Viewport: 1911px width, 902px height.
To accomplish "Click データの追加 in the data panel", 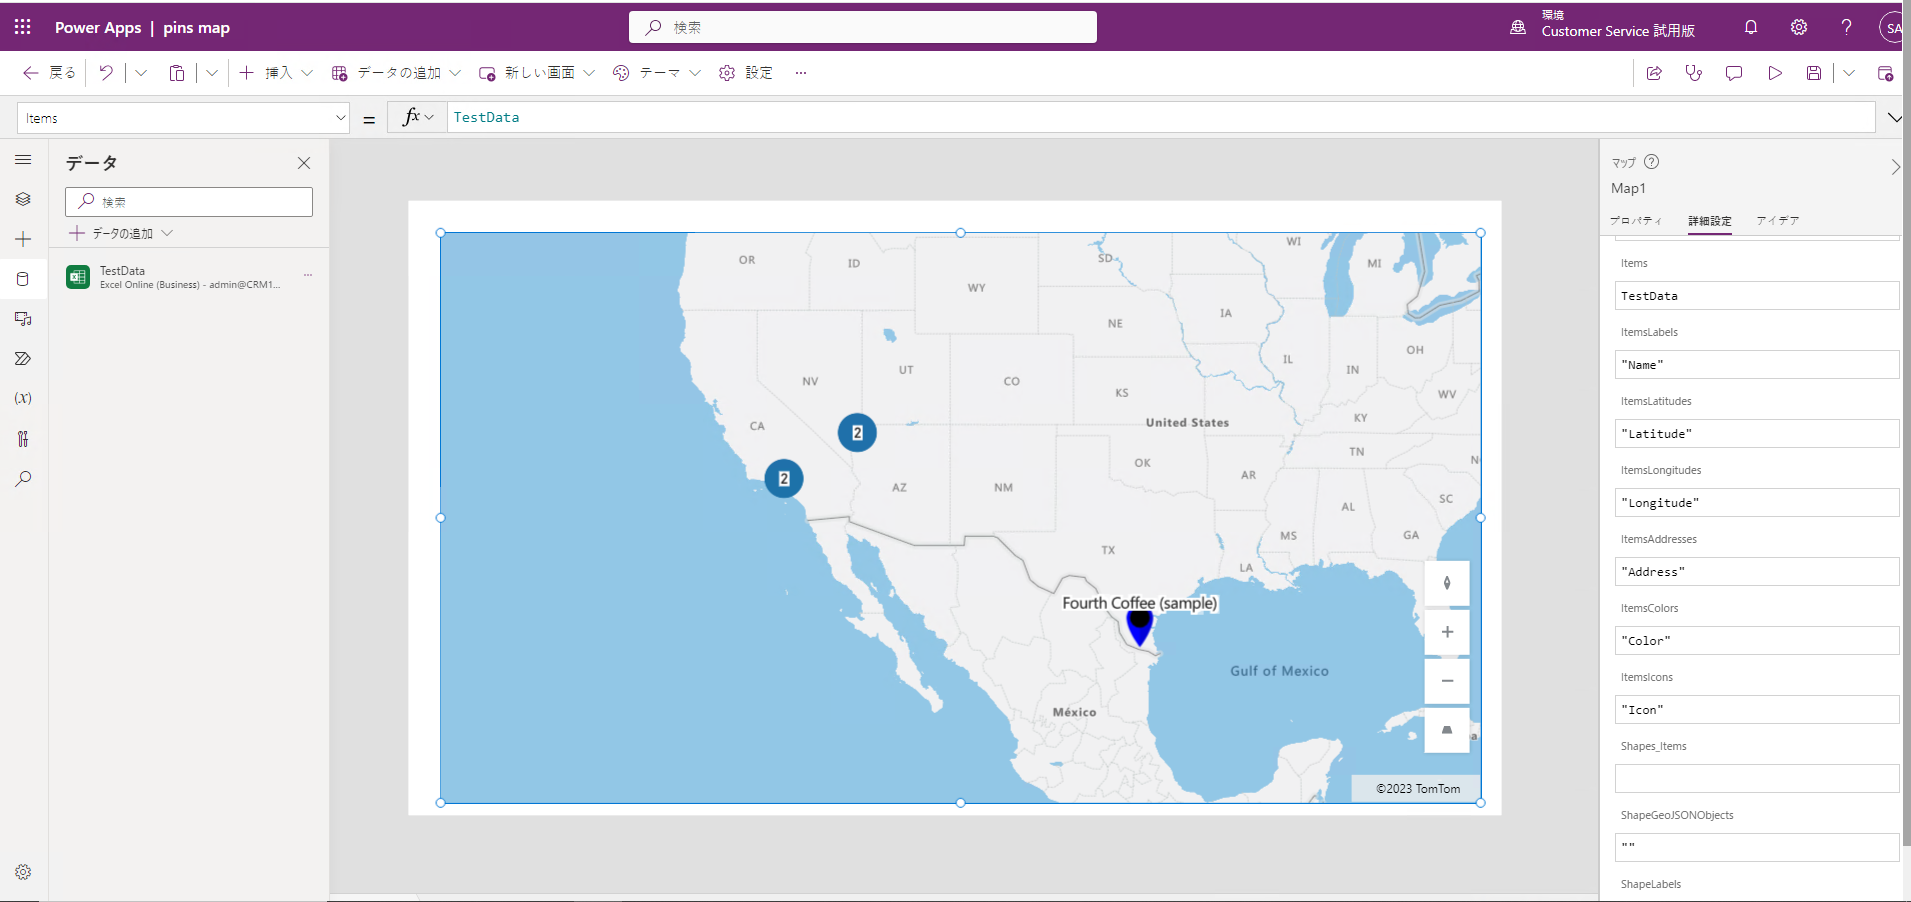I will click(121, 233).
